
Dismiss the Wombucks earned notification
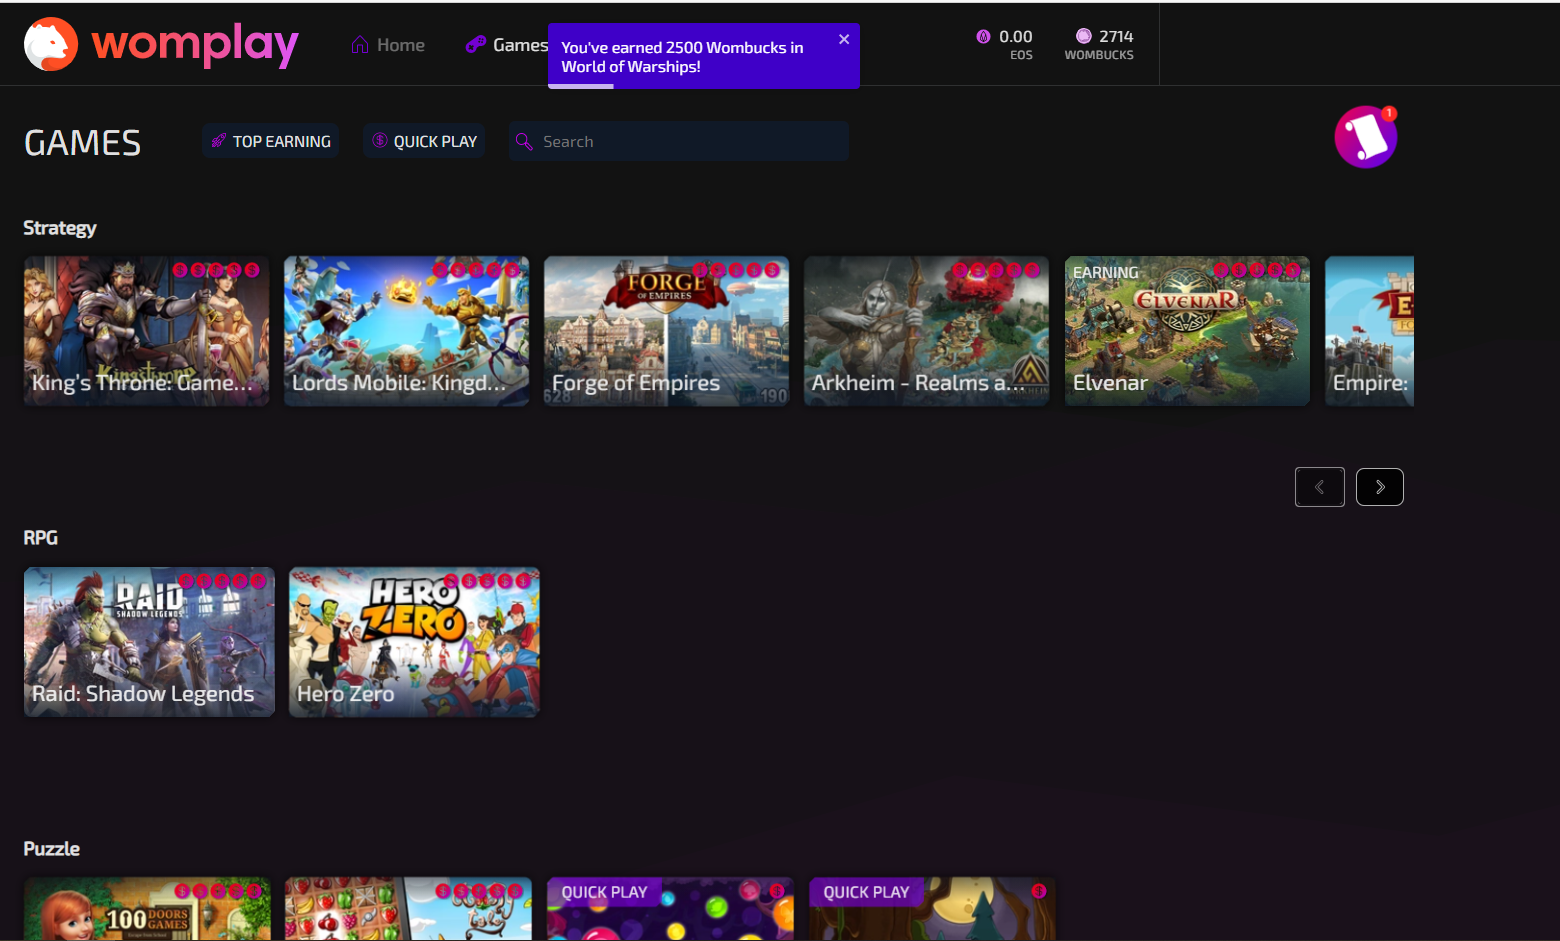click(844, 39)
